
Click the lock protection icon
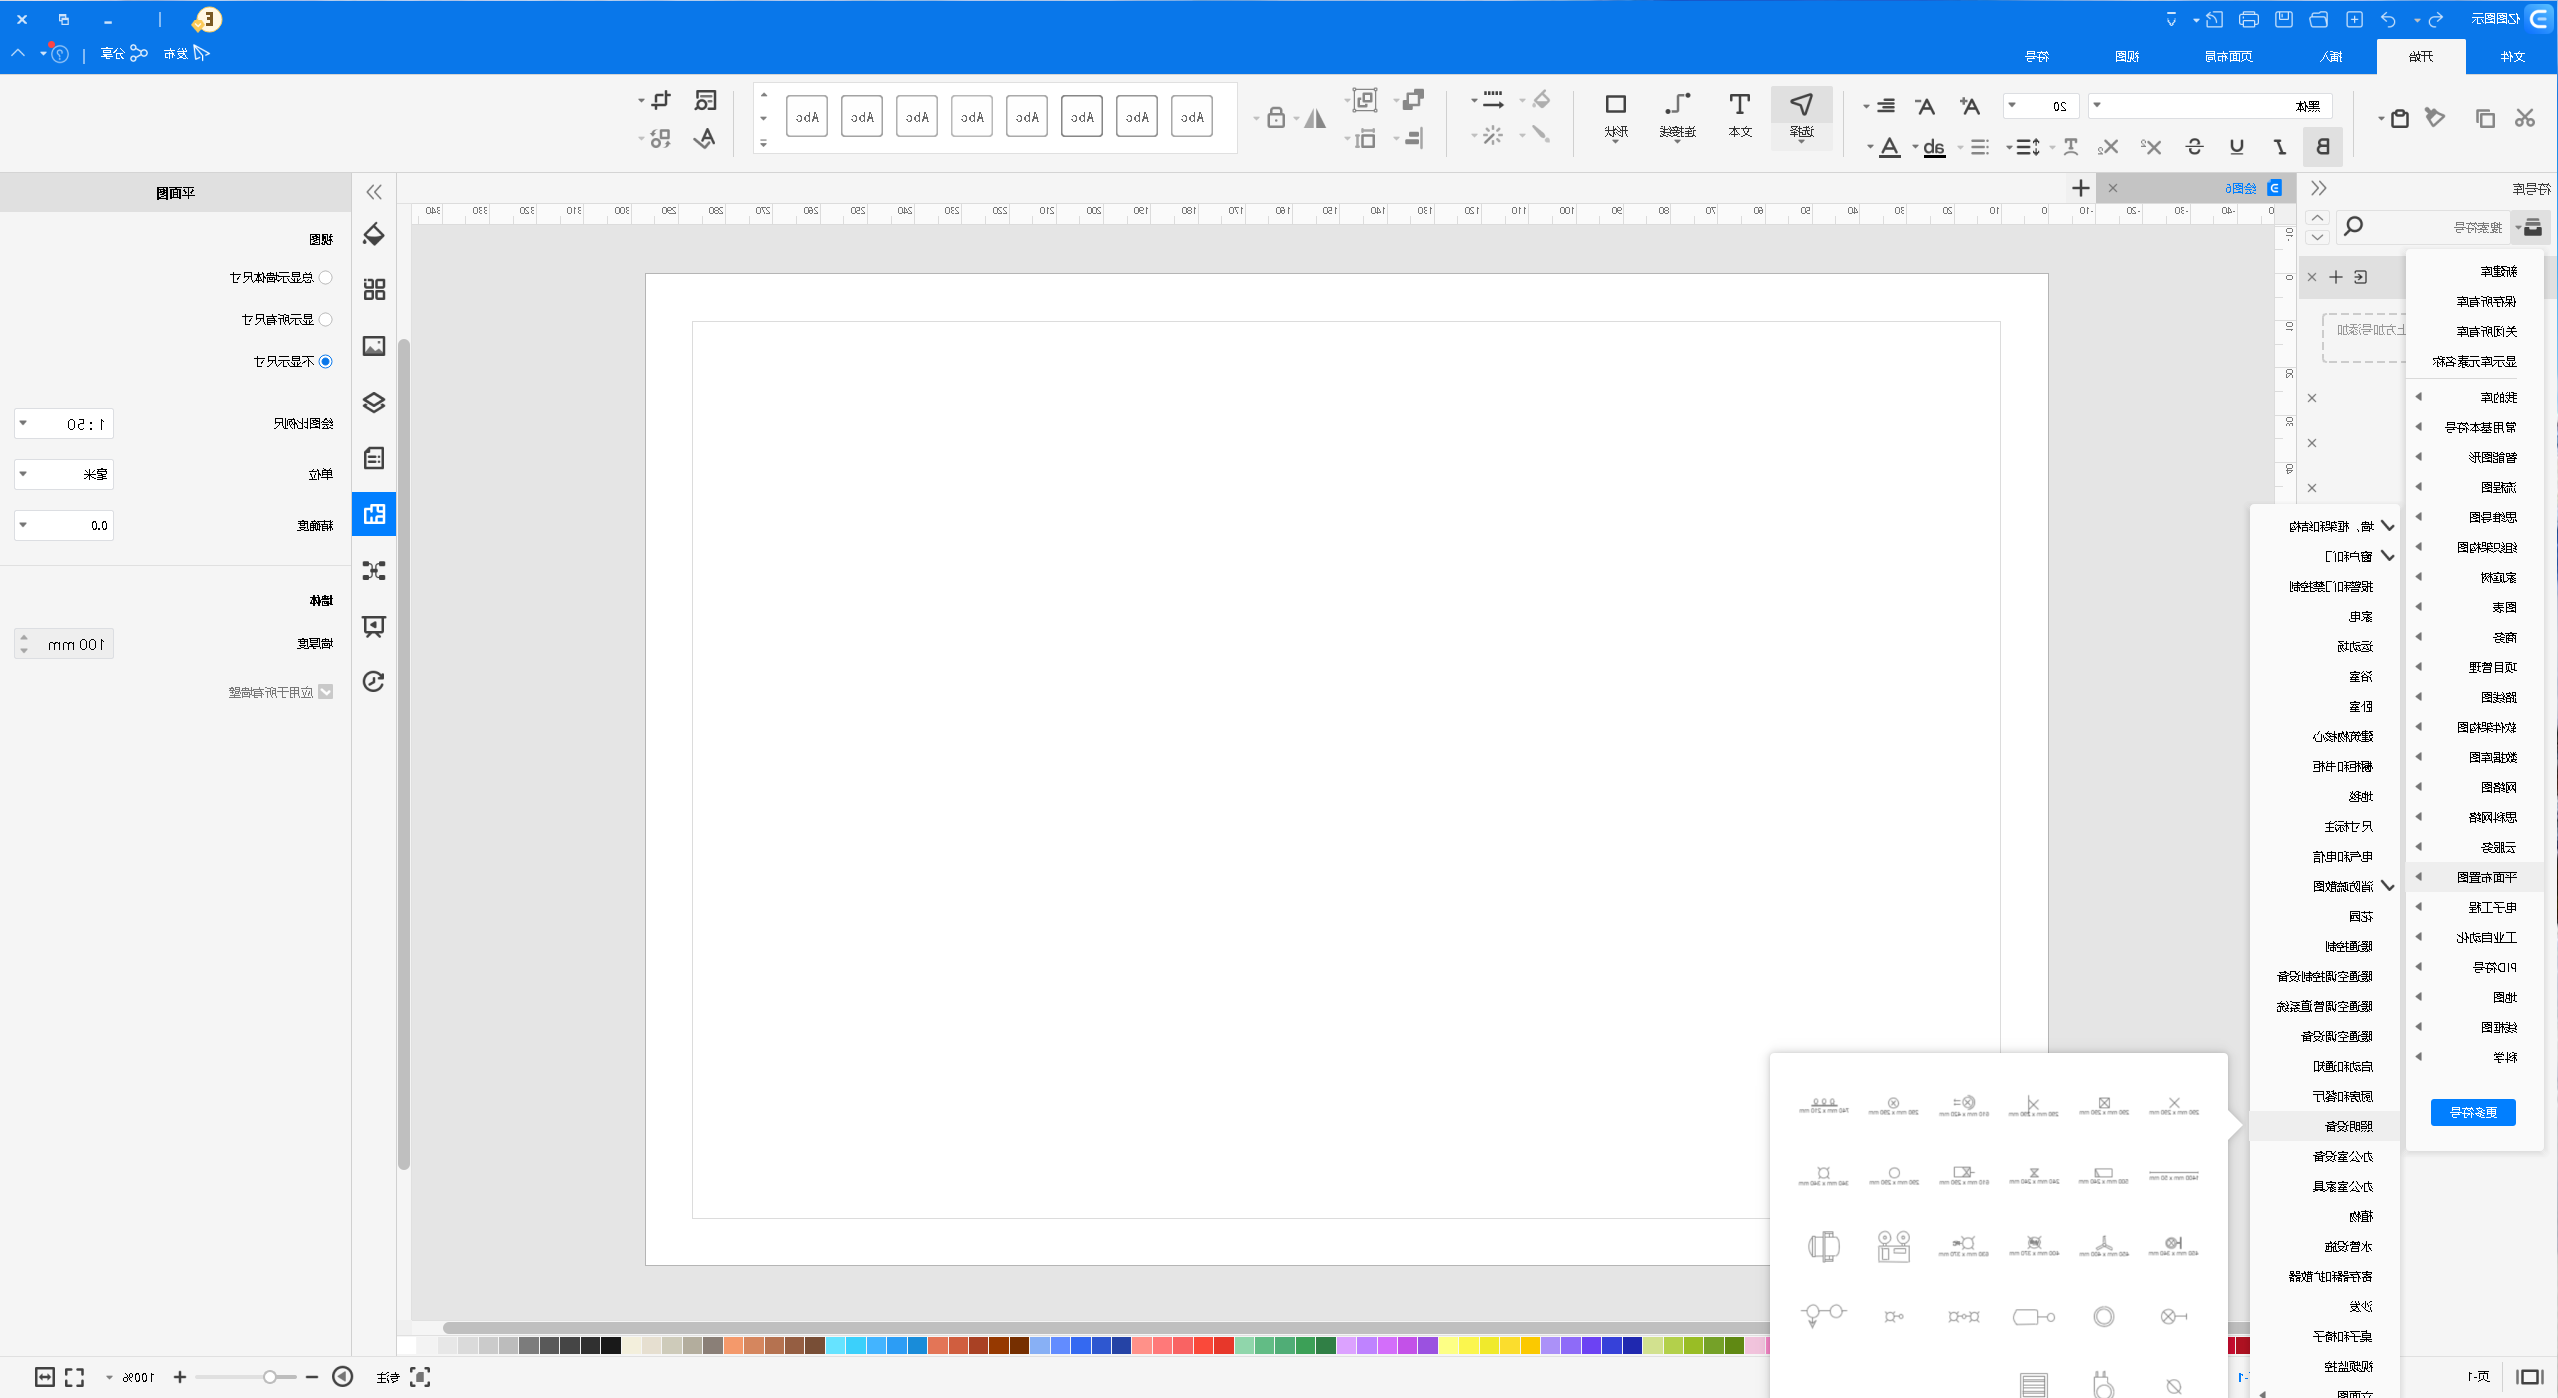[x=1276, y=118]
